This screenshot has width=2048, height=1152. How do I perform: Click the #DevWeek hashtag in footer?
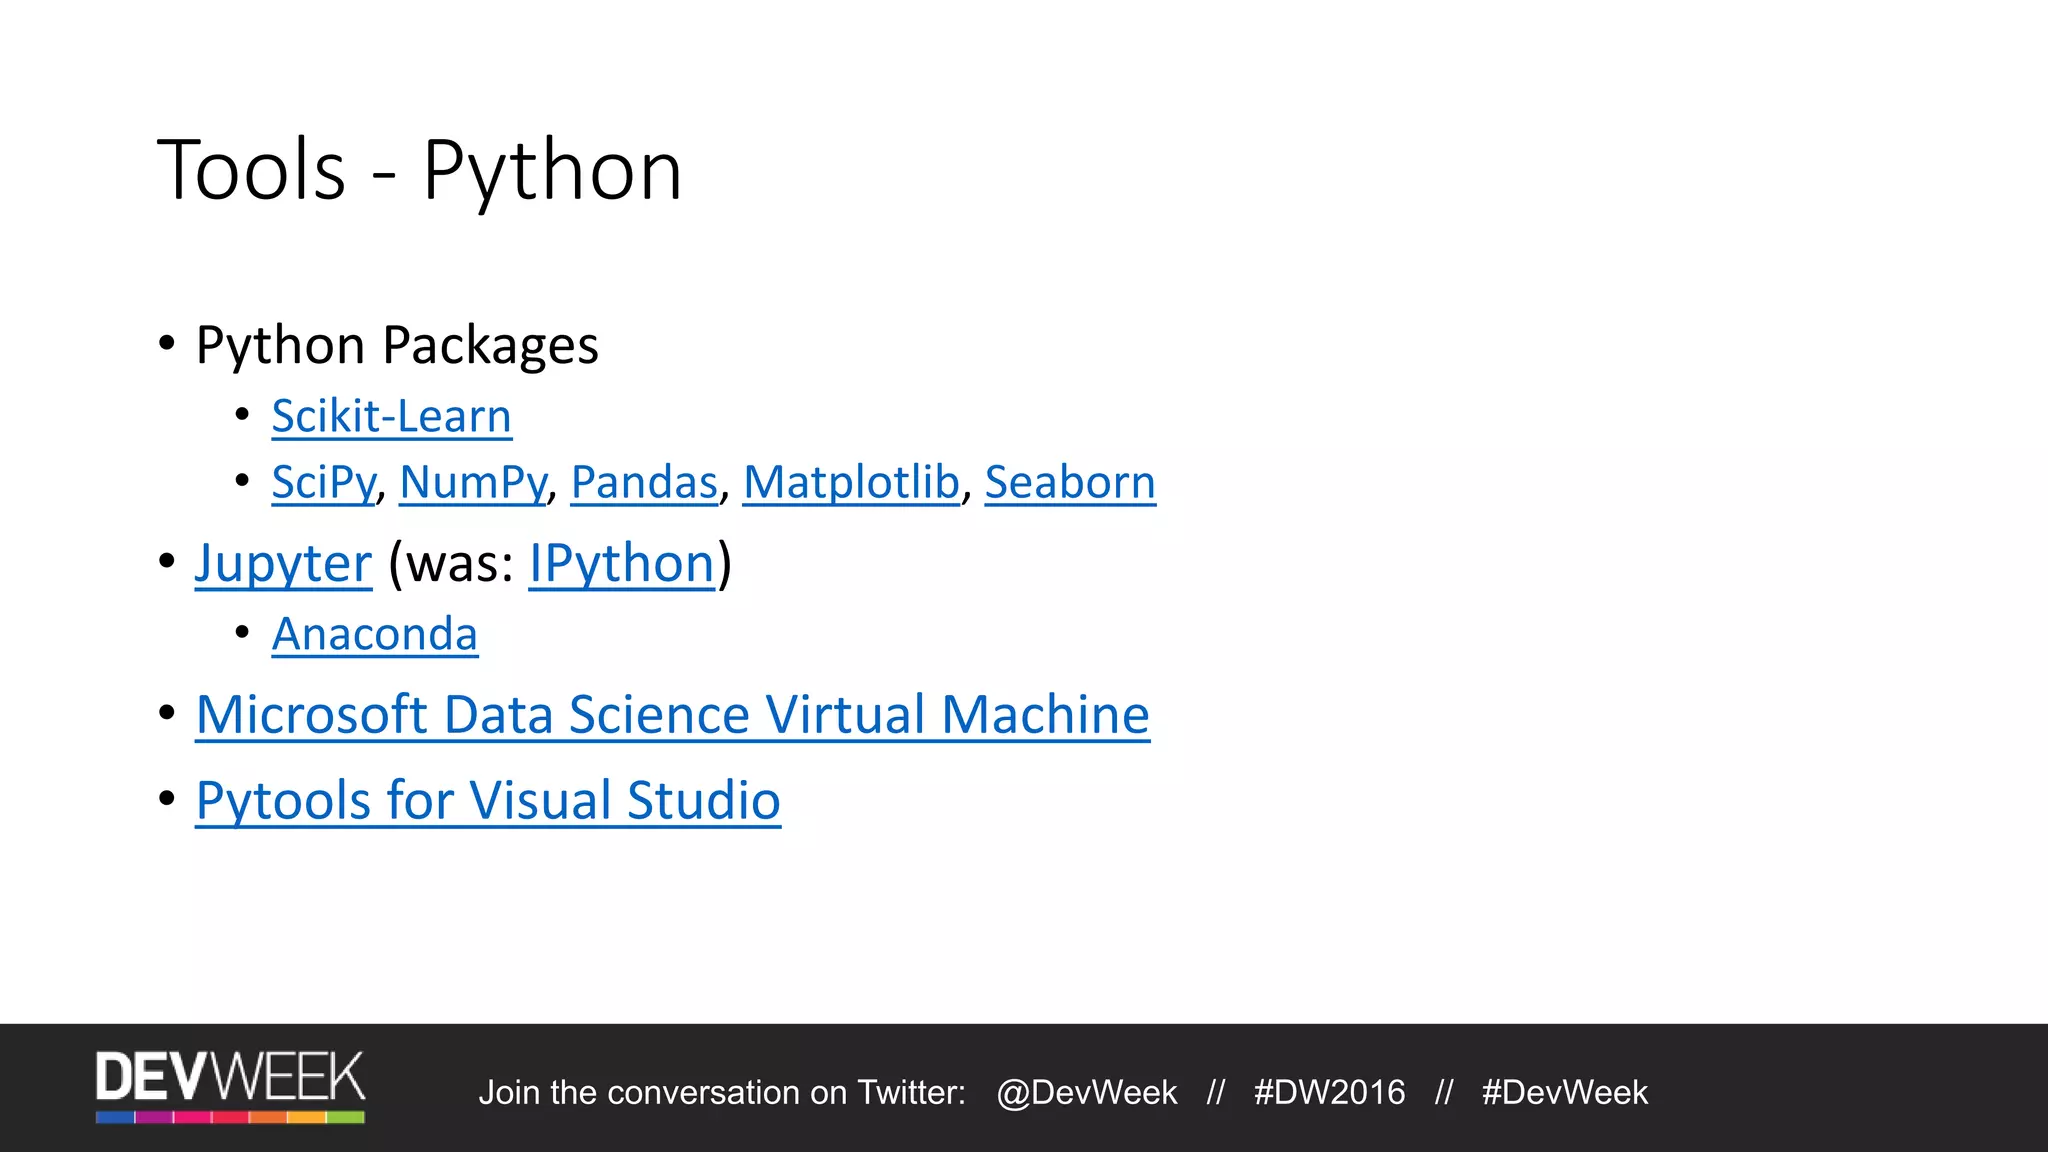(1564, 1092)
